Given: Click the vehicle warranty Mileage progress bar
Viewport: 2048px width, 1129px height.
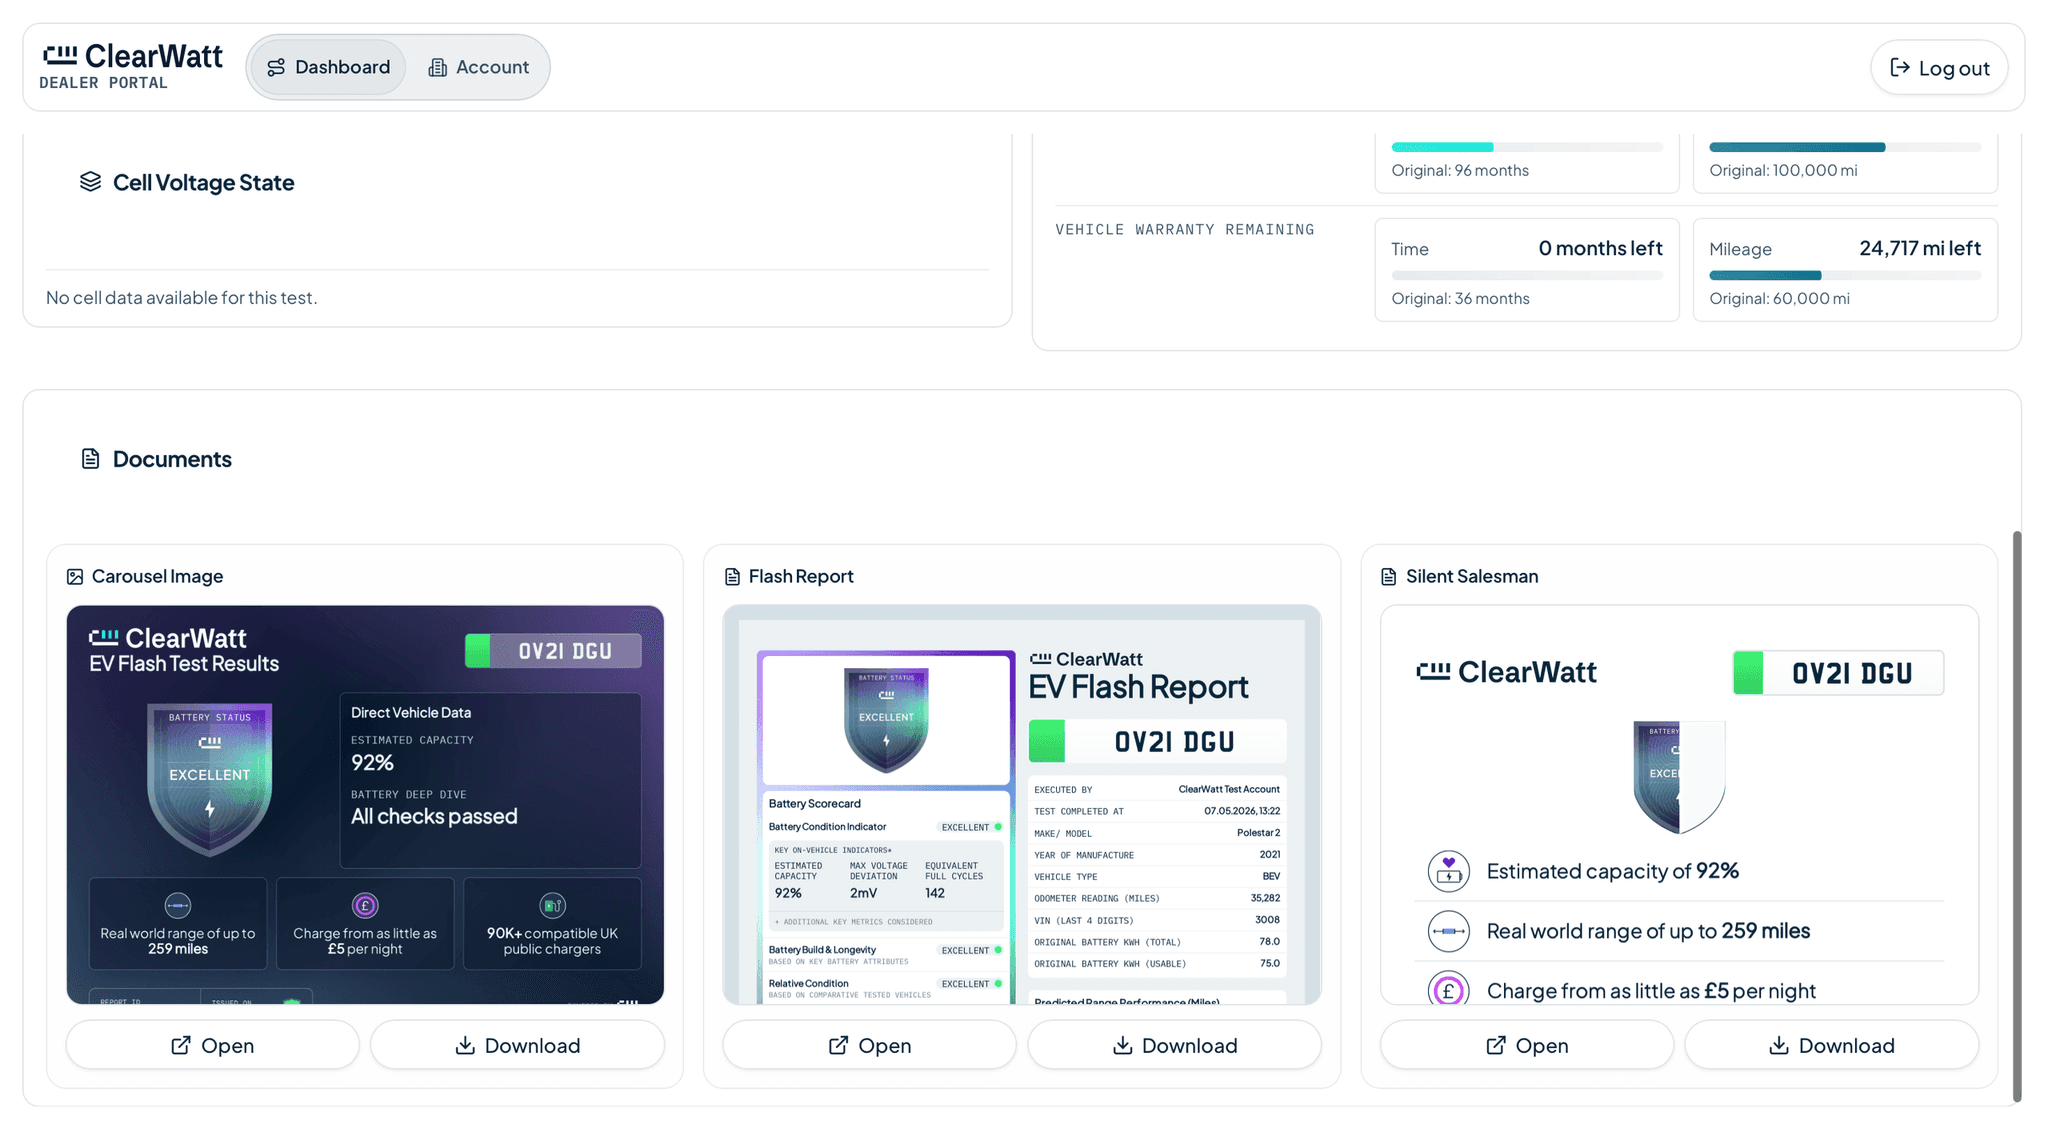Looking at the screenshot, I should (x=1845, y=275).
